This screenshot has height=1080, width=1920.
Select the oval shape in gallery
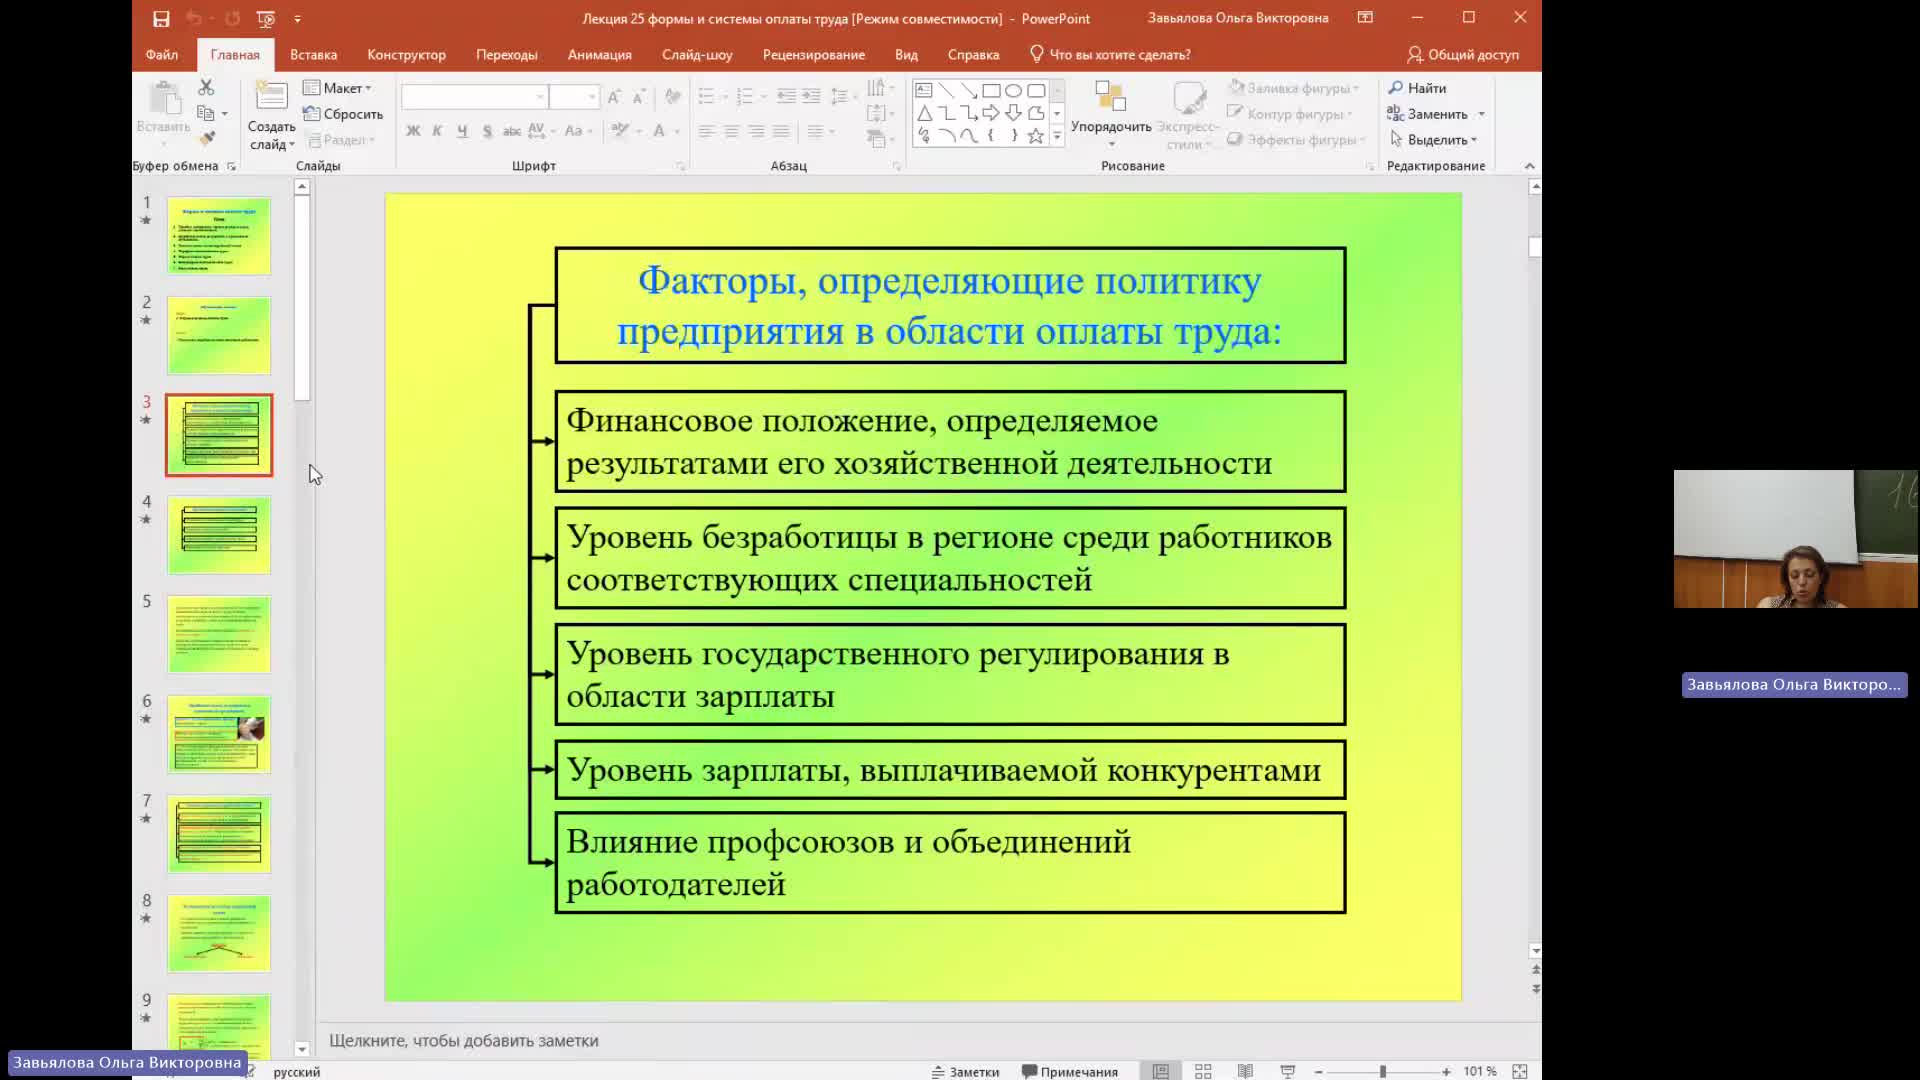pos(1013,90)
